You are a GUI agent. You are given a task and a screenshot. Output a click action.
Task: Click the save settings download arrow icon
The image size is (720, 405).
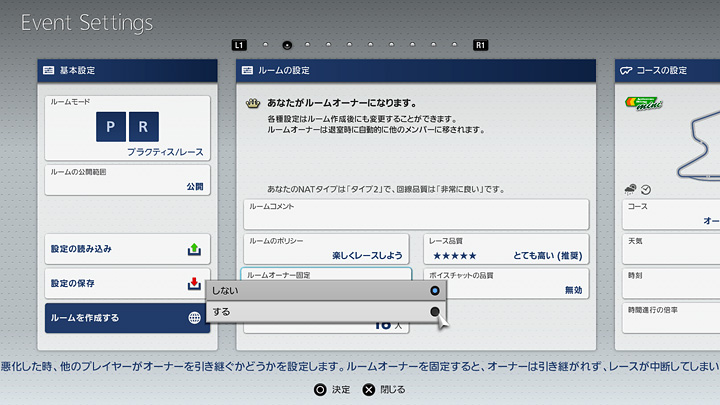[x=194, y=284]
